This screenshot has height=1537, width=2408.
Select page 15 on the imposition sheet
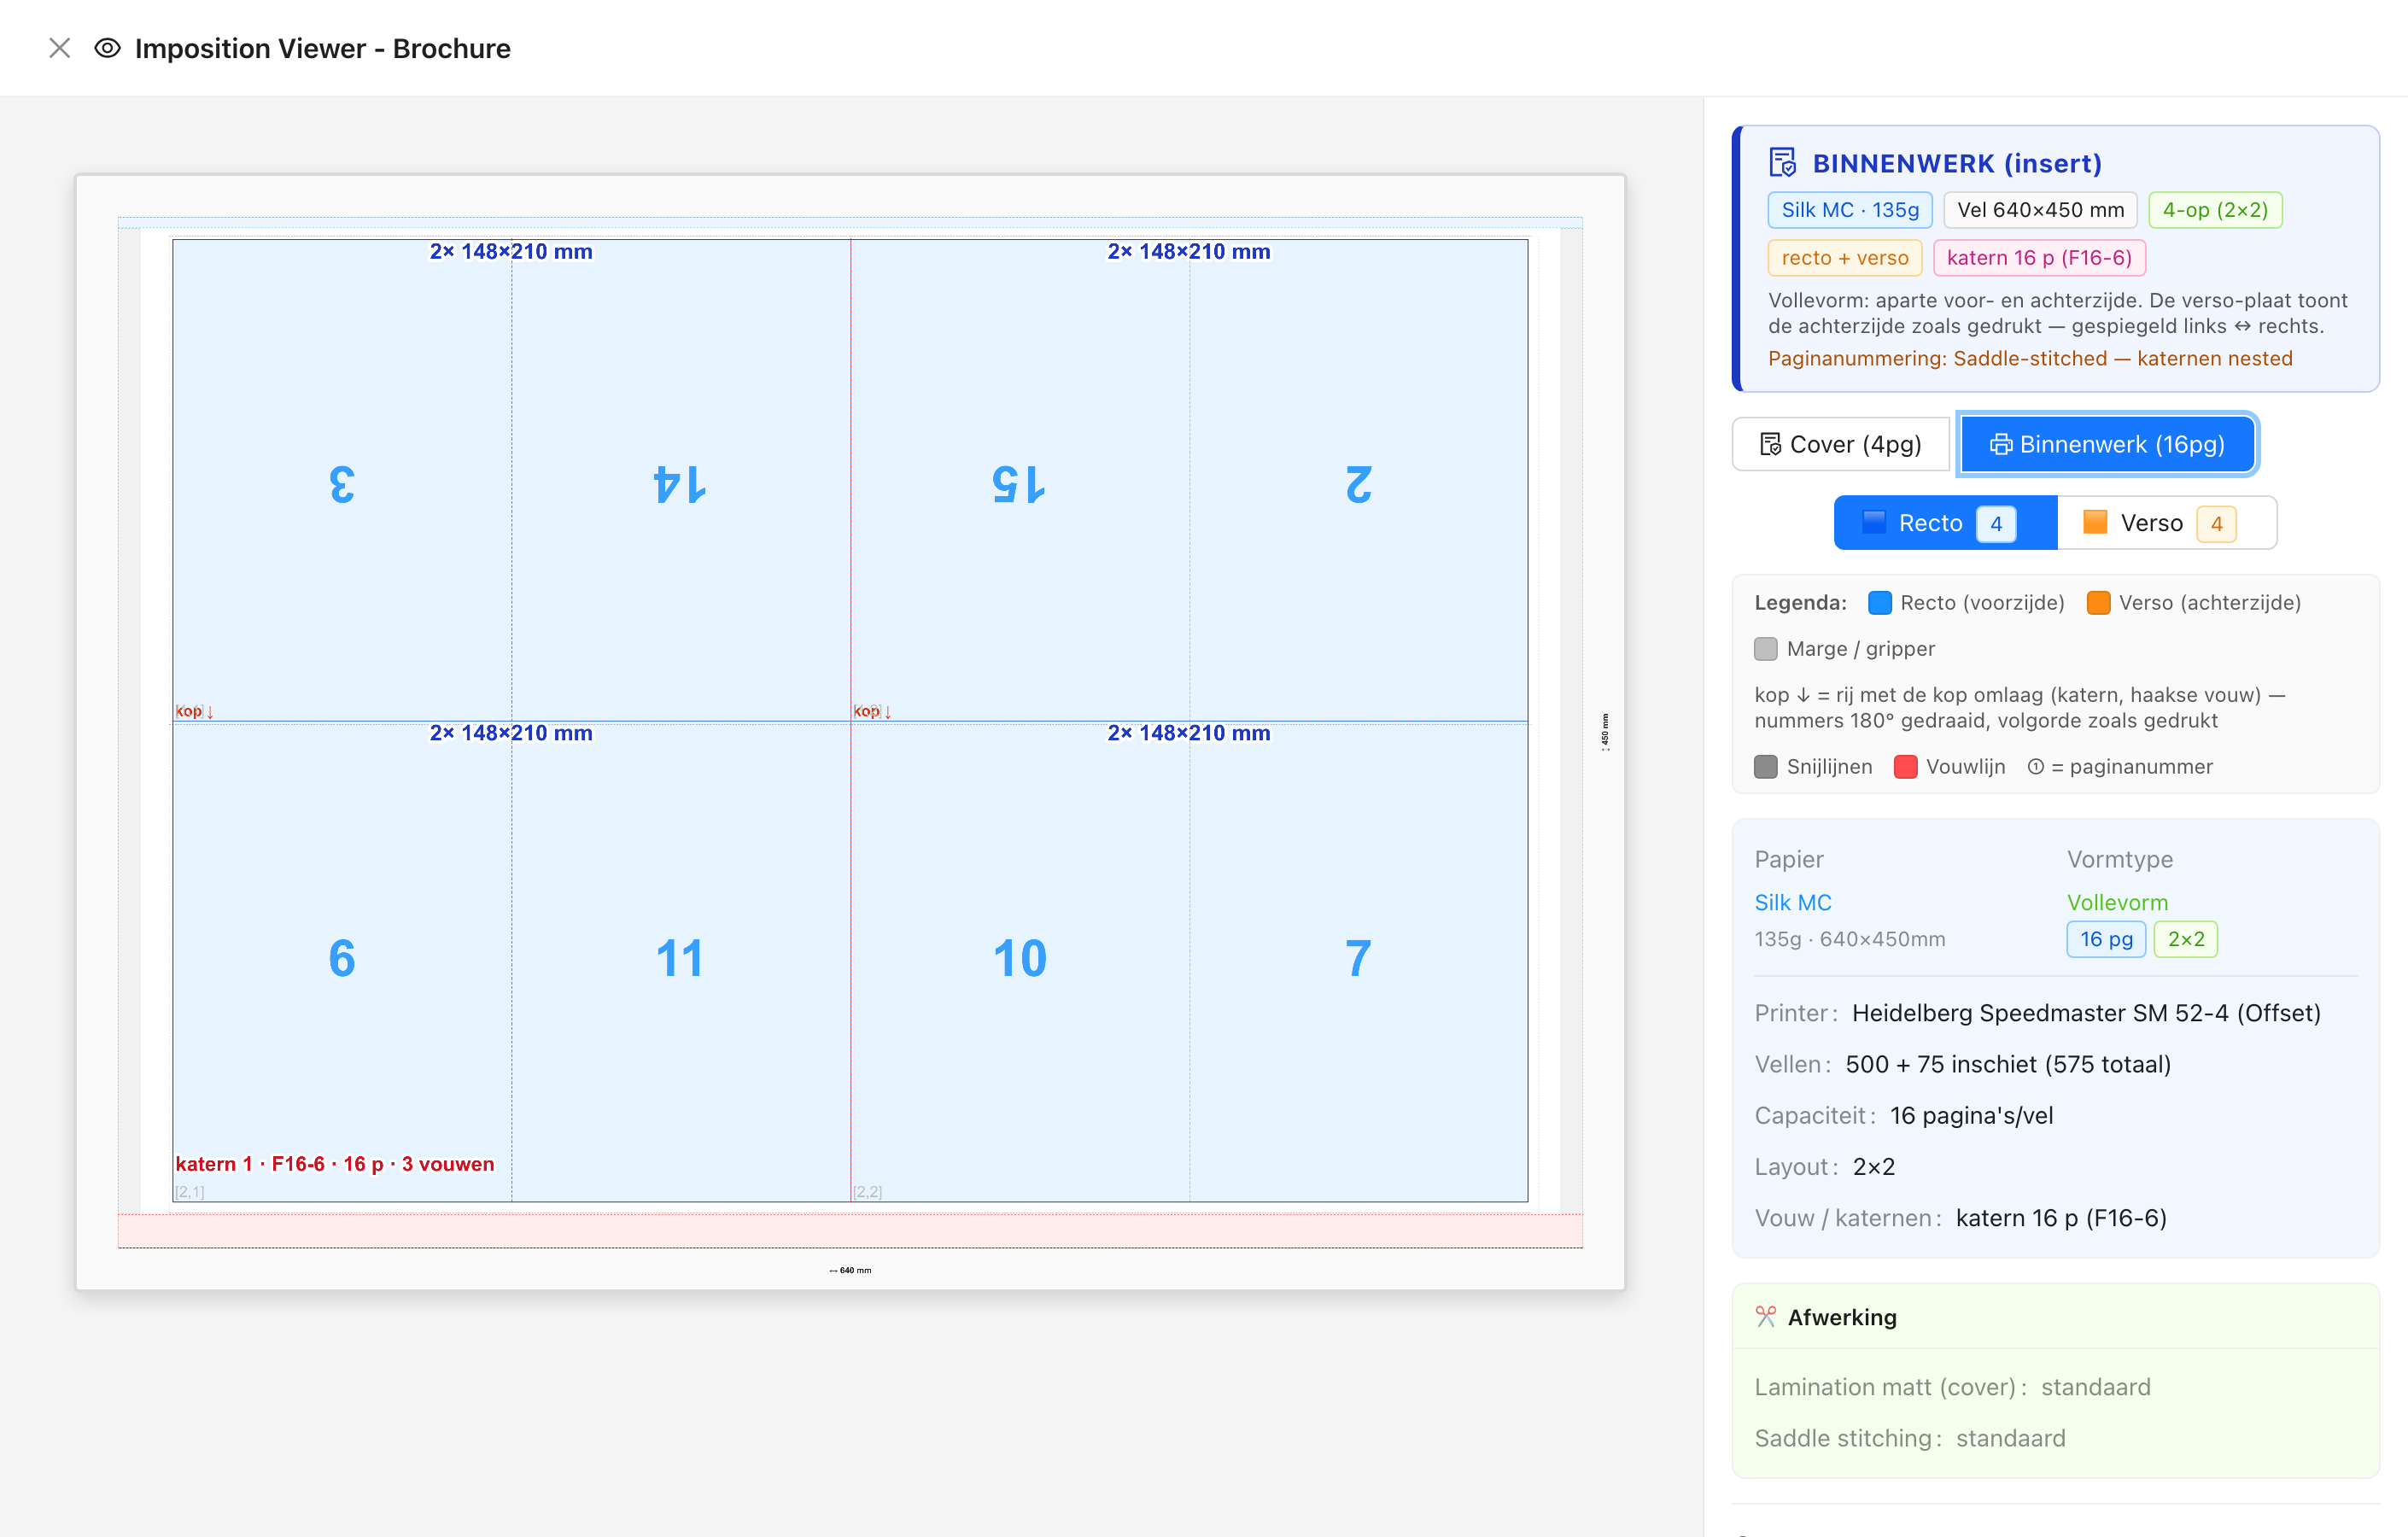[x=1019, y=484]
